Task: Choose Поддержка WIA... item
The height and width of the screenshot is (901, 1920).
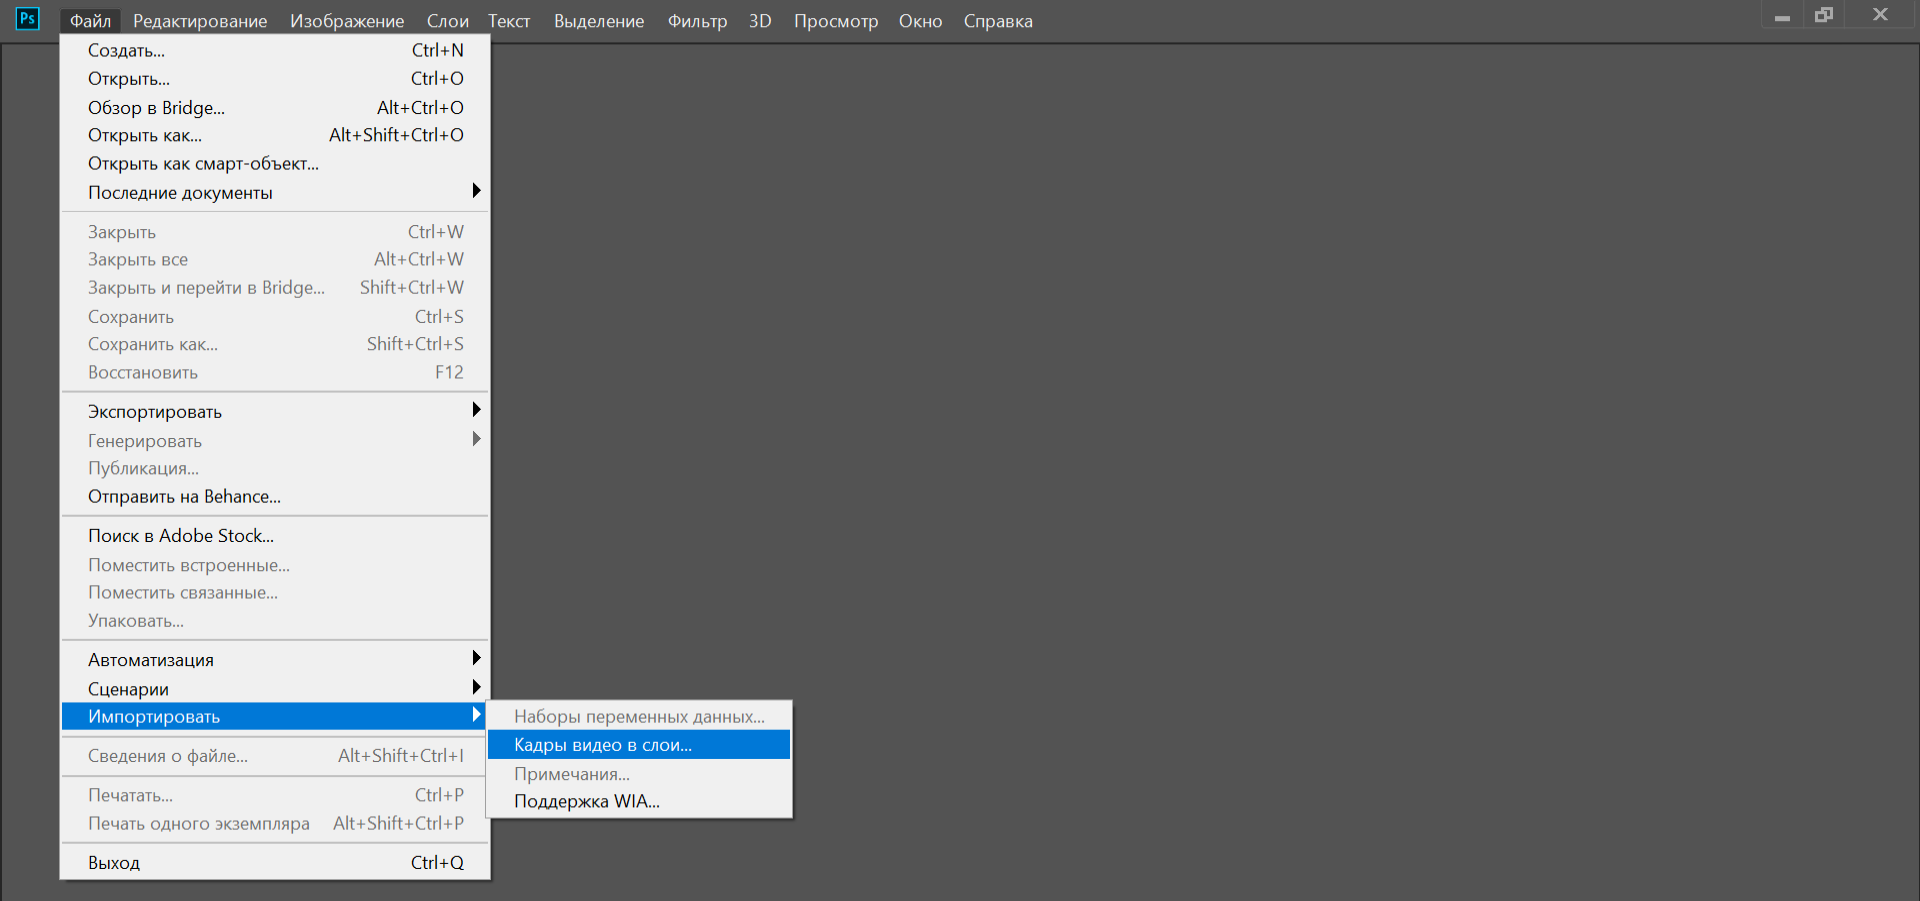Action: click(639, 801)
